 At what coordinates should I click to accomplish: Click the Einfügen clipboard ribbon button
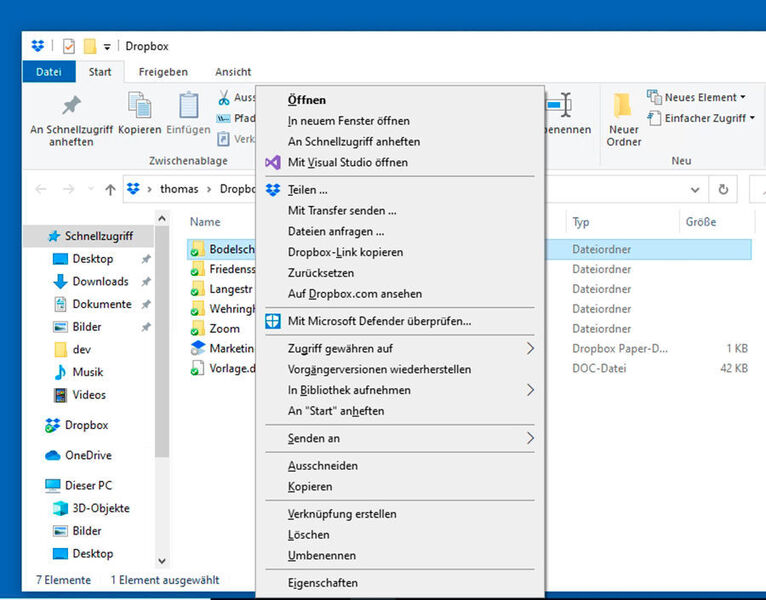coord(188,113)
